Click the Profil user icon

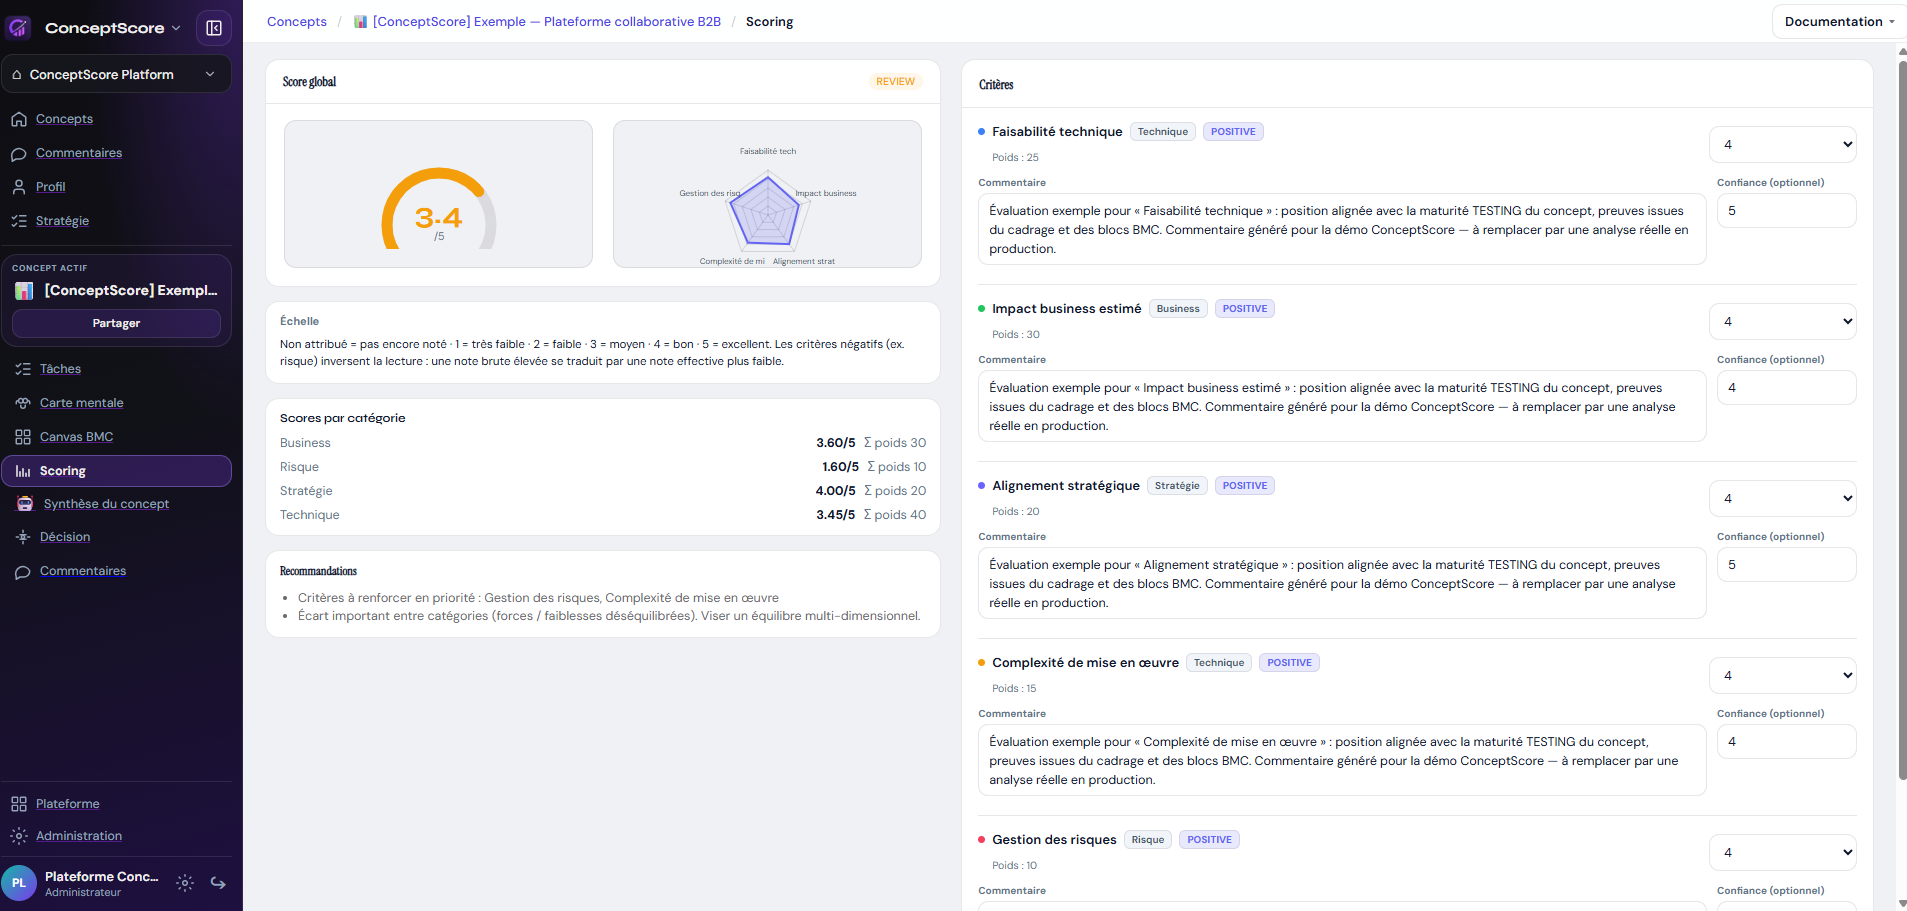coord(20,187)
